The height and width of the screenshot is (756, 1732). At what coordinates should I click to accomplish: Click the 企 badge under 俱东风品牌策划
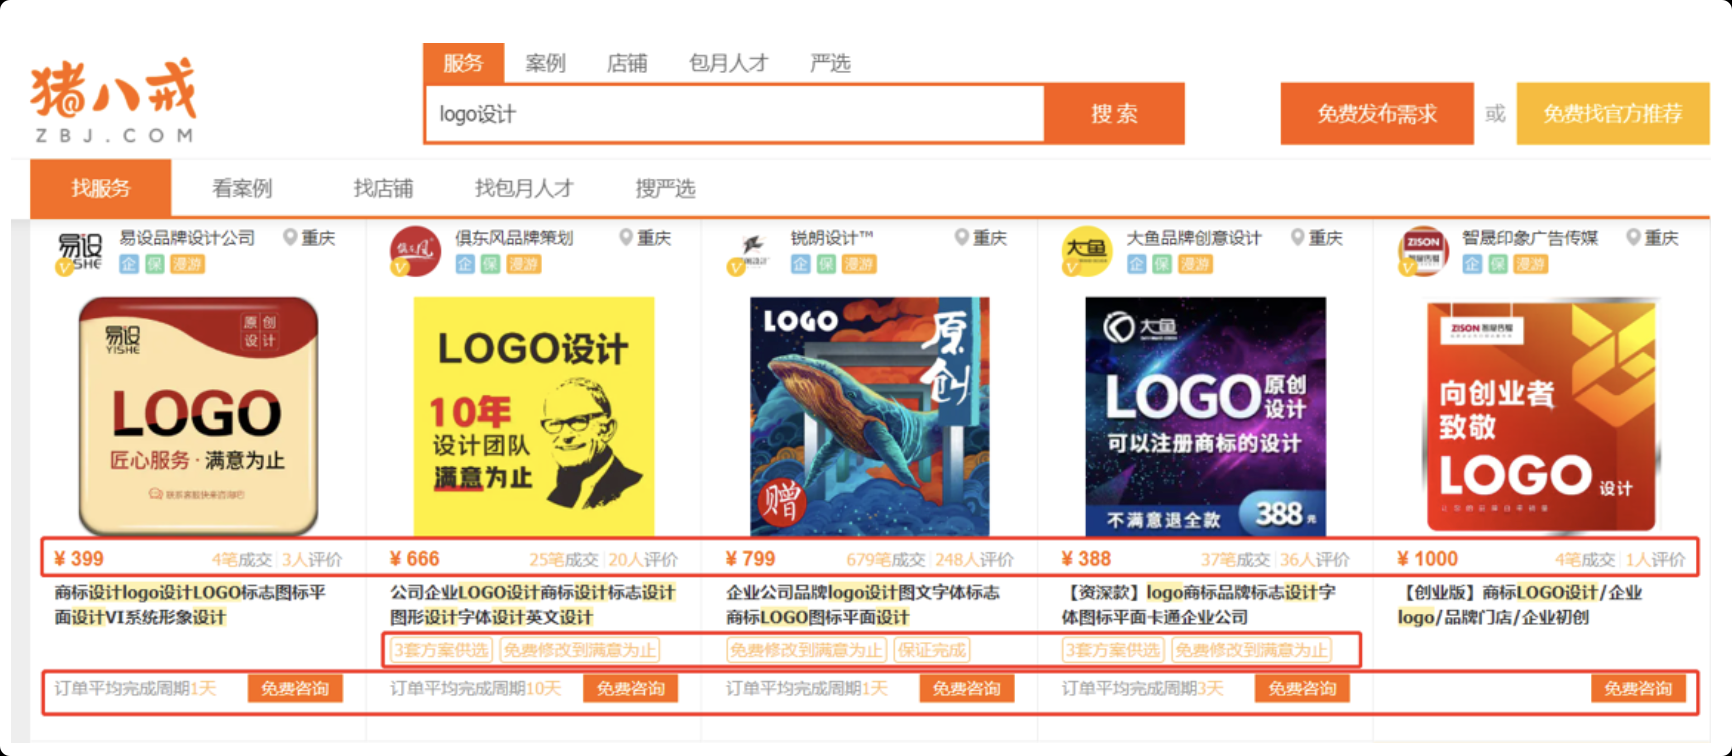(465, 264)
